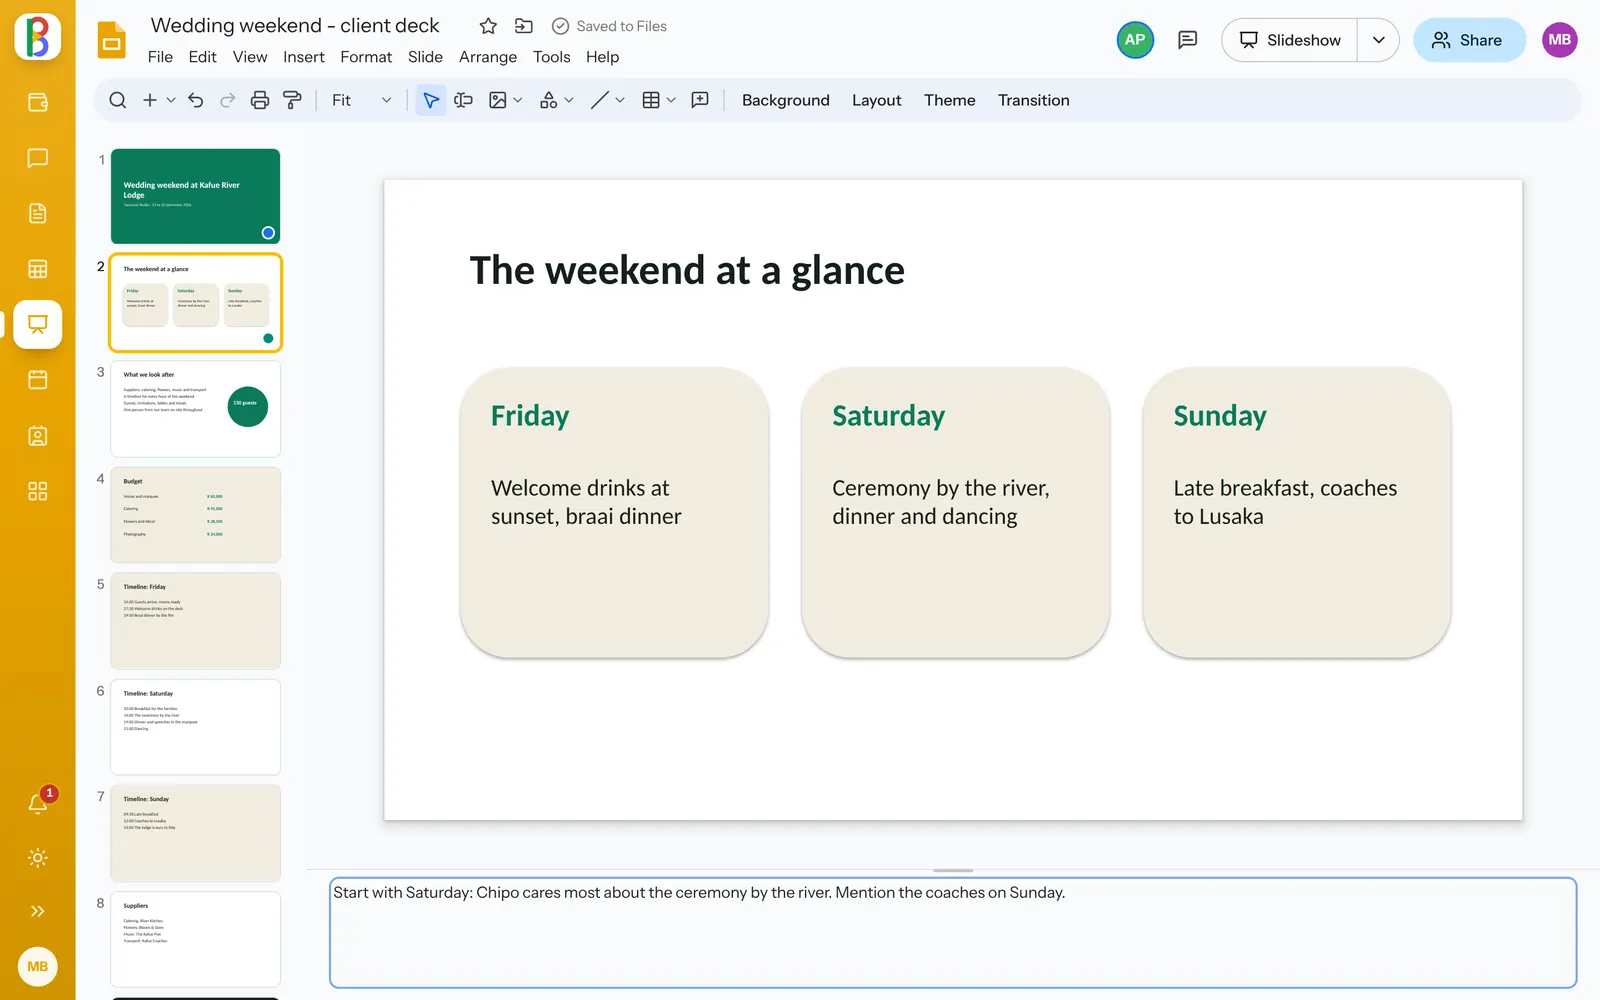The width and height of the screenshot is (1600, 1000).
Task: Click the move to folder icon
Action: [x=523, y=26]
